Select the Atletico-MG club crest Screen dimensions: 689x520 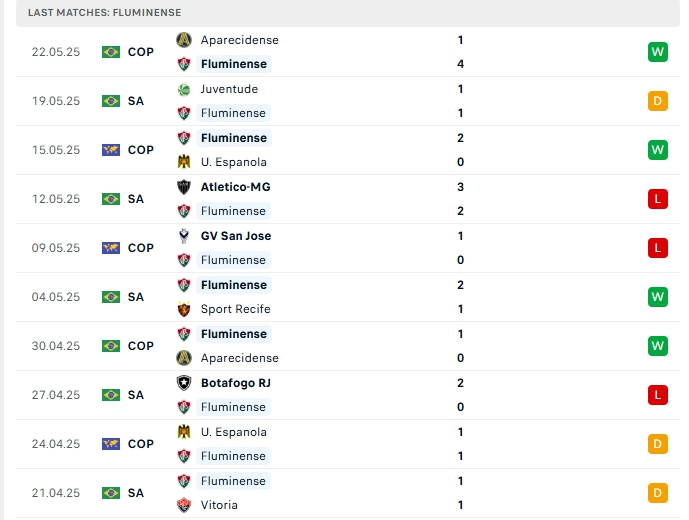(x=183, y=187)
